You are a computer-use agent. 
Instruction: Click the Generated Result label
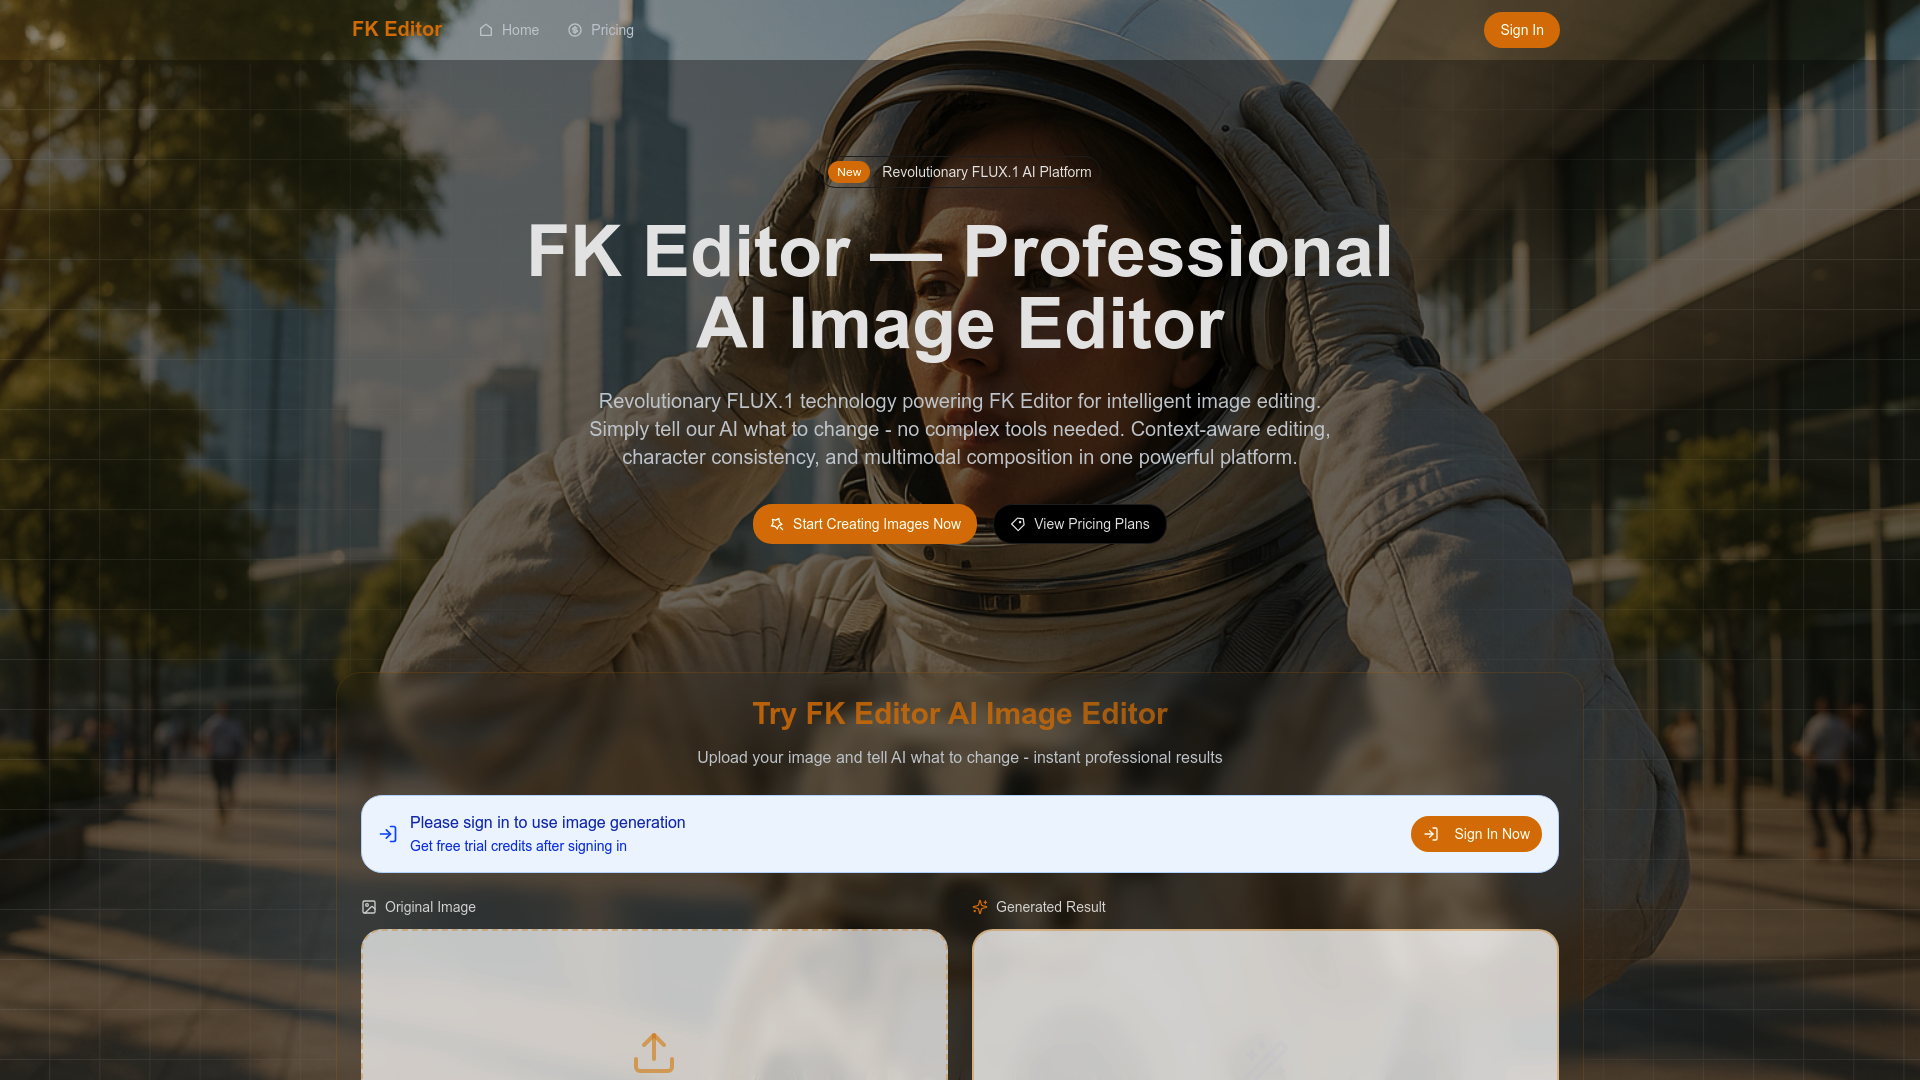[1050, 907]
